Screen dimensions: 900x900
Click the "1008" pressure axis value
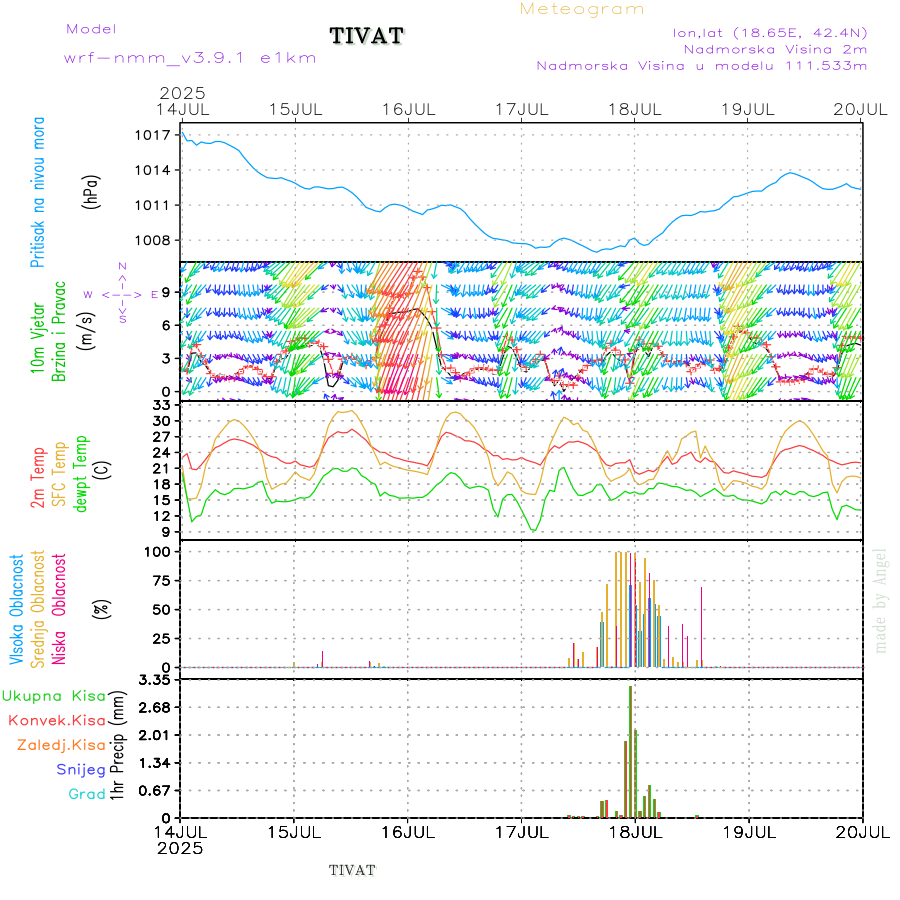153,240
